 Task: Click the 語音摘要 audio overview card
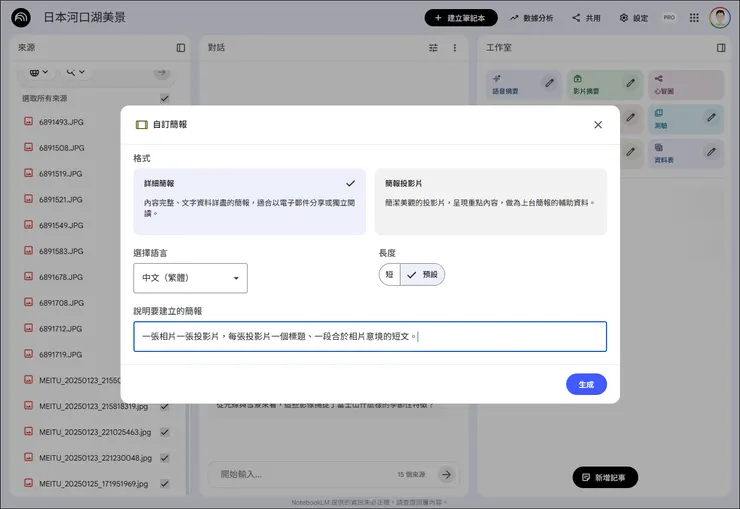click(x=524, y=85)
